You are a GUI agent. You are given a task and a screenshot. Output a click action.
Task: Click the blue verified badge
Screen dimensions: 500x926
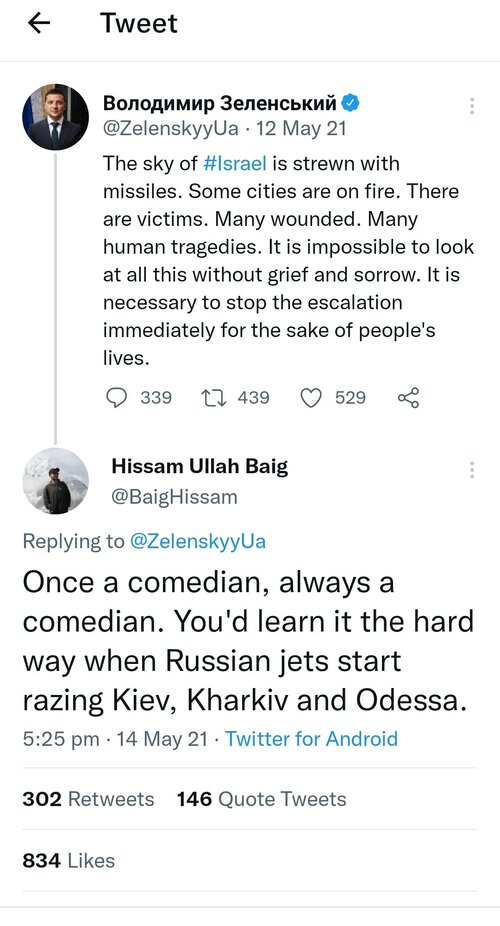click(x=351, y=103)
